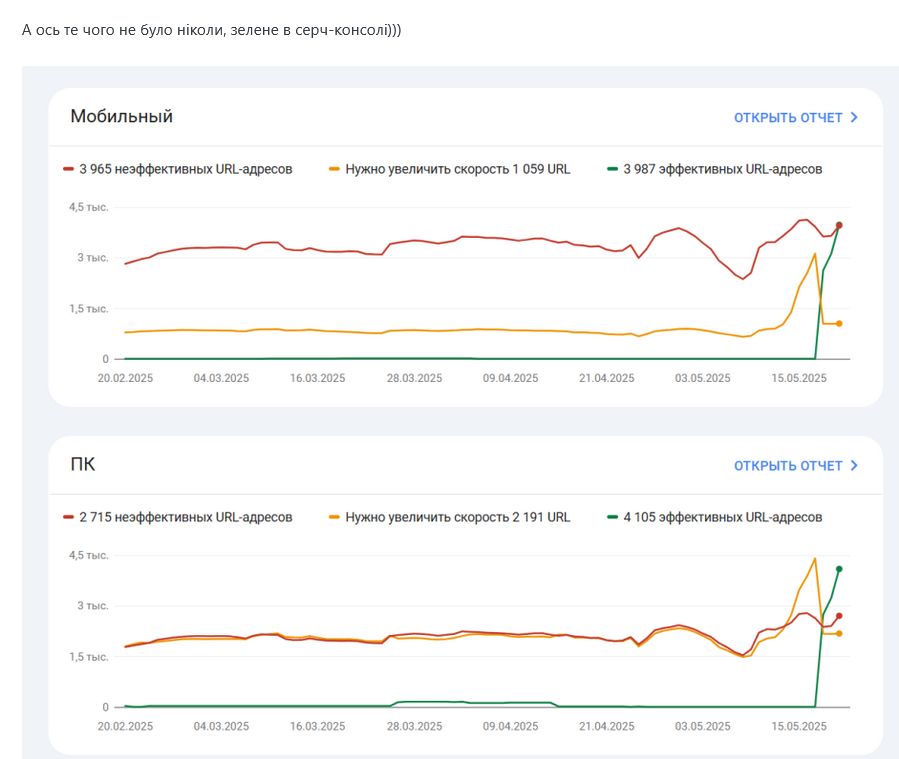The width and height of the screenshot is (899, 759).
Task: Click 15.05.2025 date on ПК chart axis
Action: pyautogui.click(x=797, y=726)
